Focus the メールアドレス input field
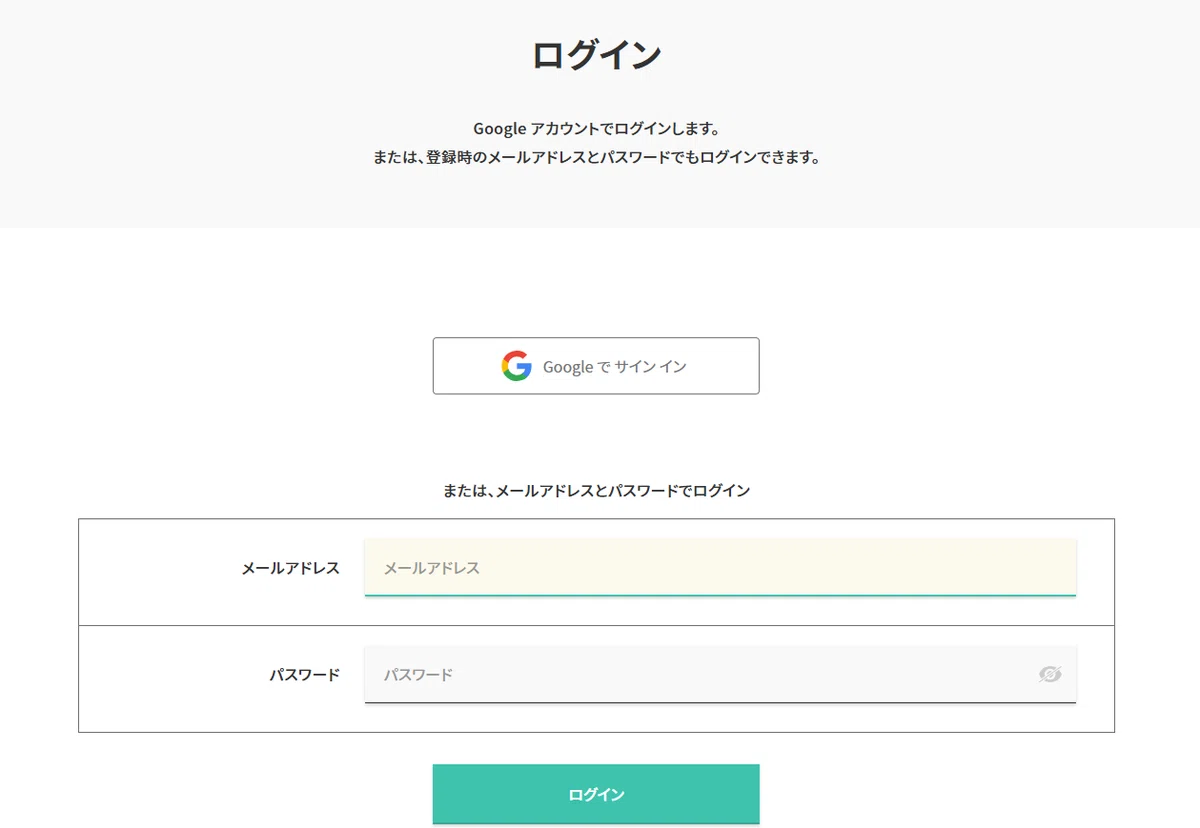Screen dimensions: 1200x828 [720, 567]
